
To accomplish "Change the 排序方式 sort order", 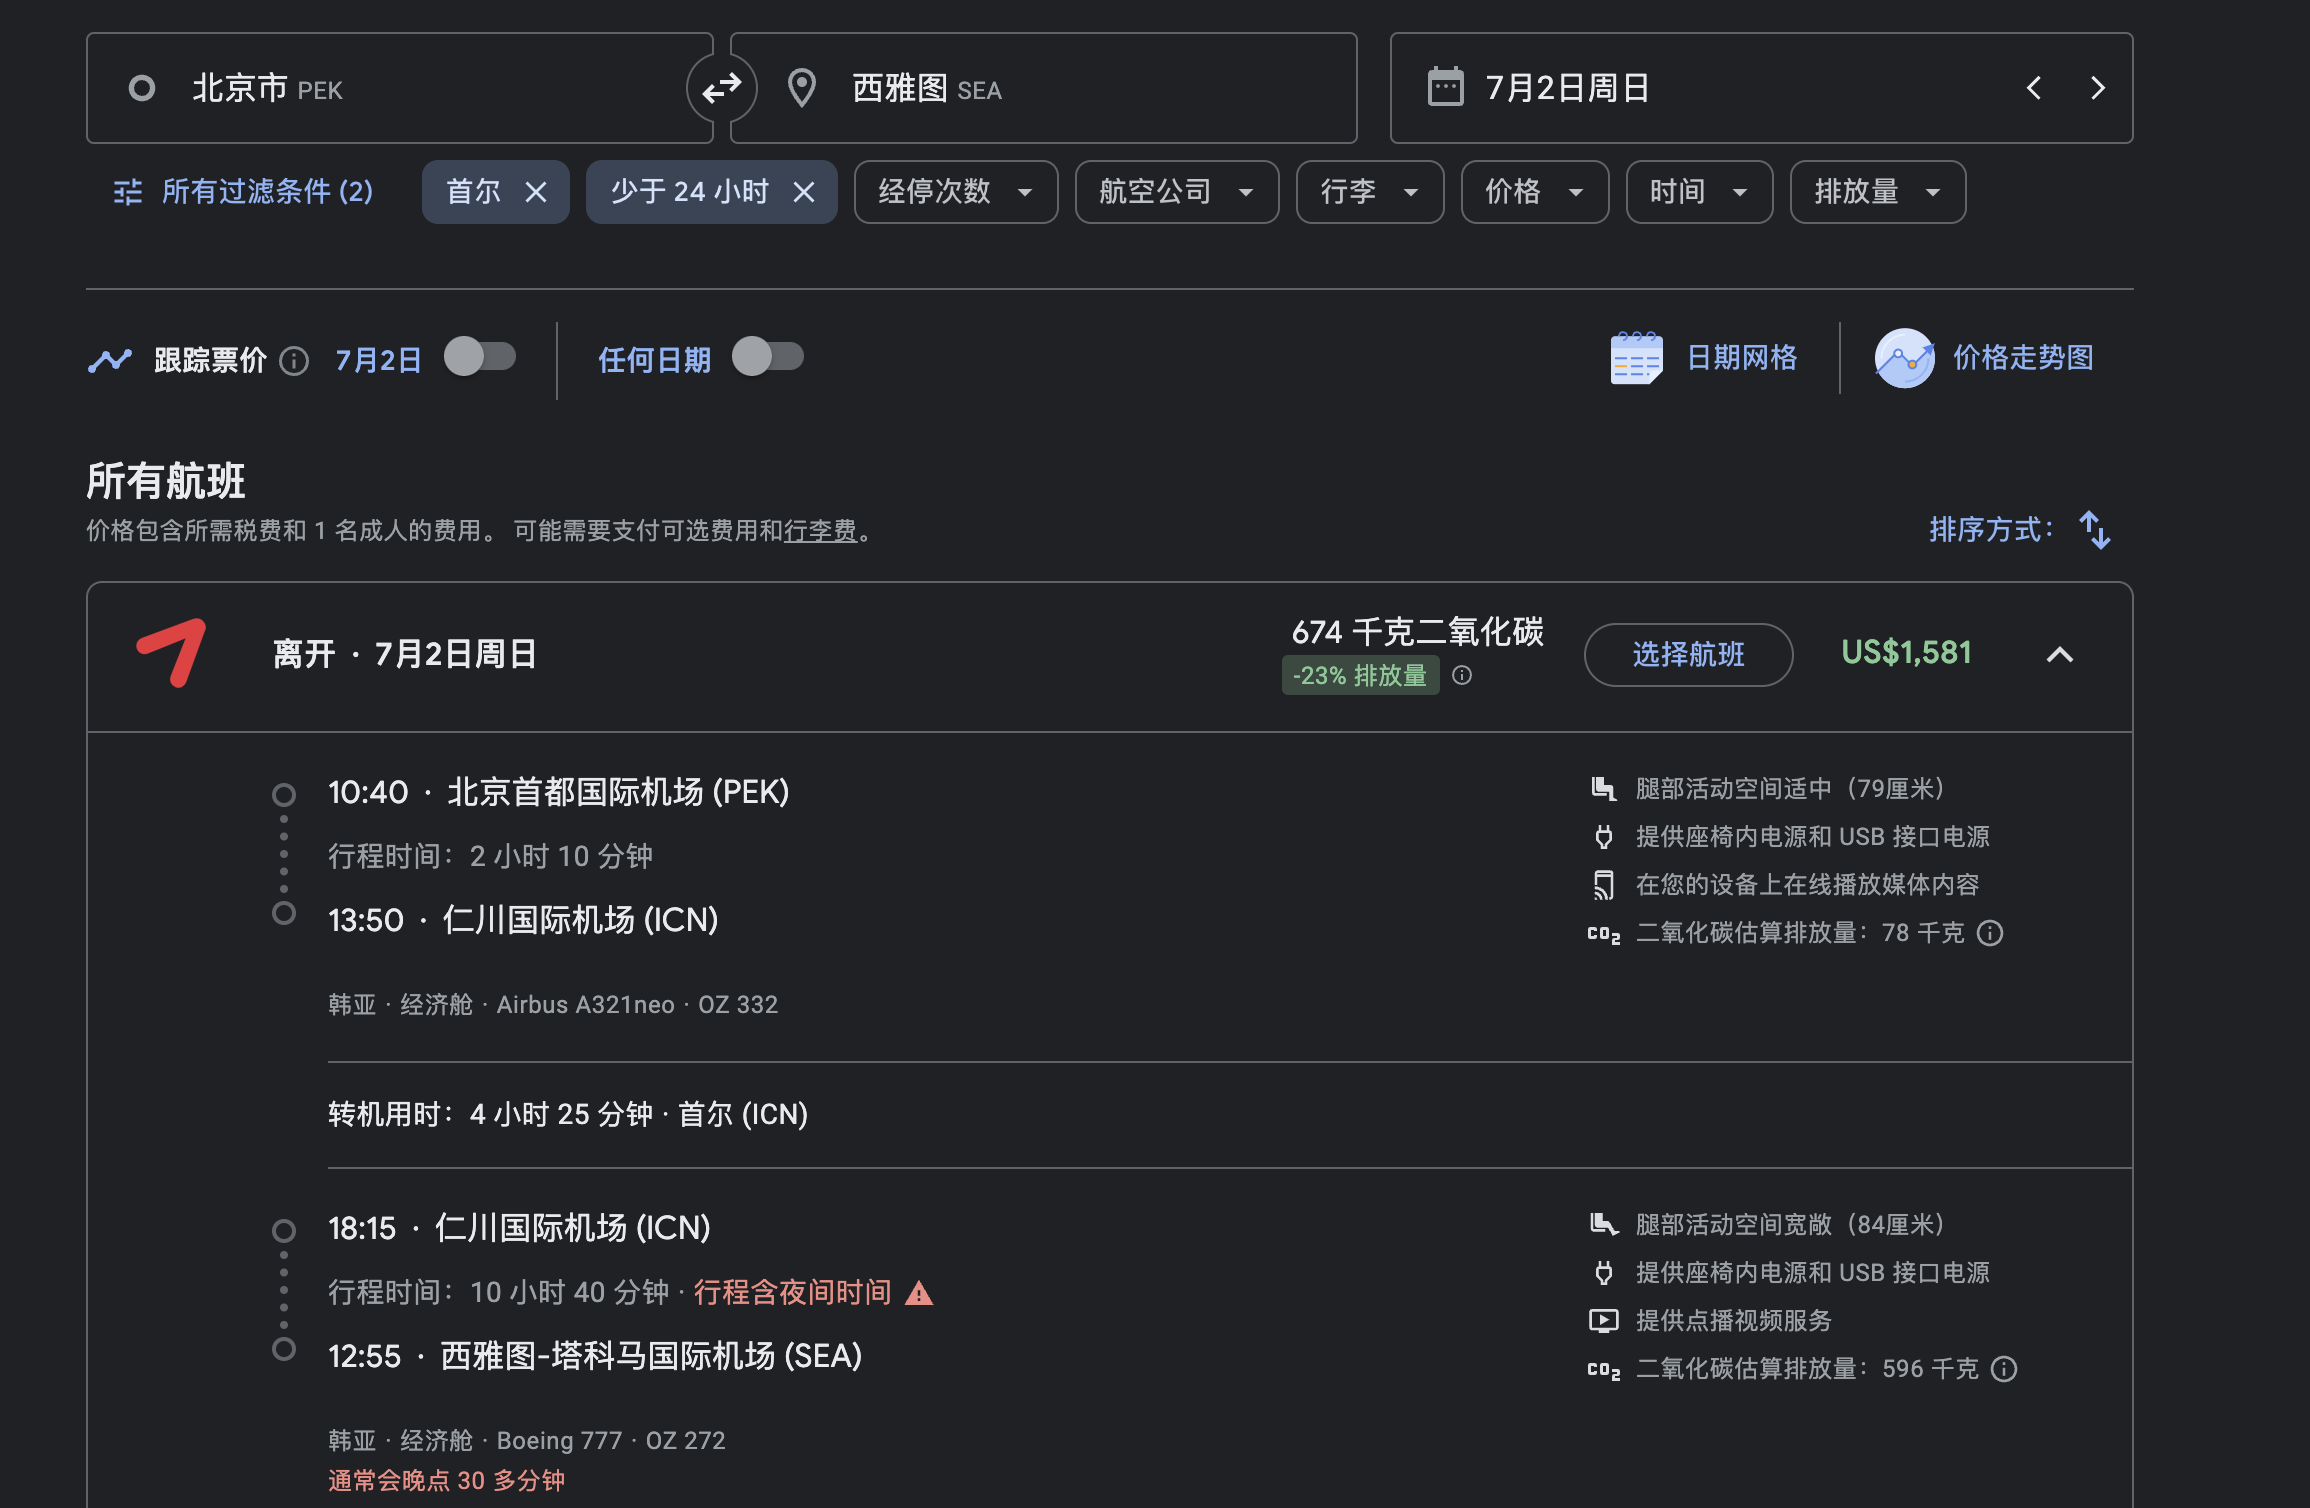I will click(2094, 530).
